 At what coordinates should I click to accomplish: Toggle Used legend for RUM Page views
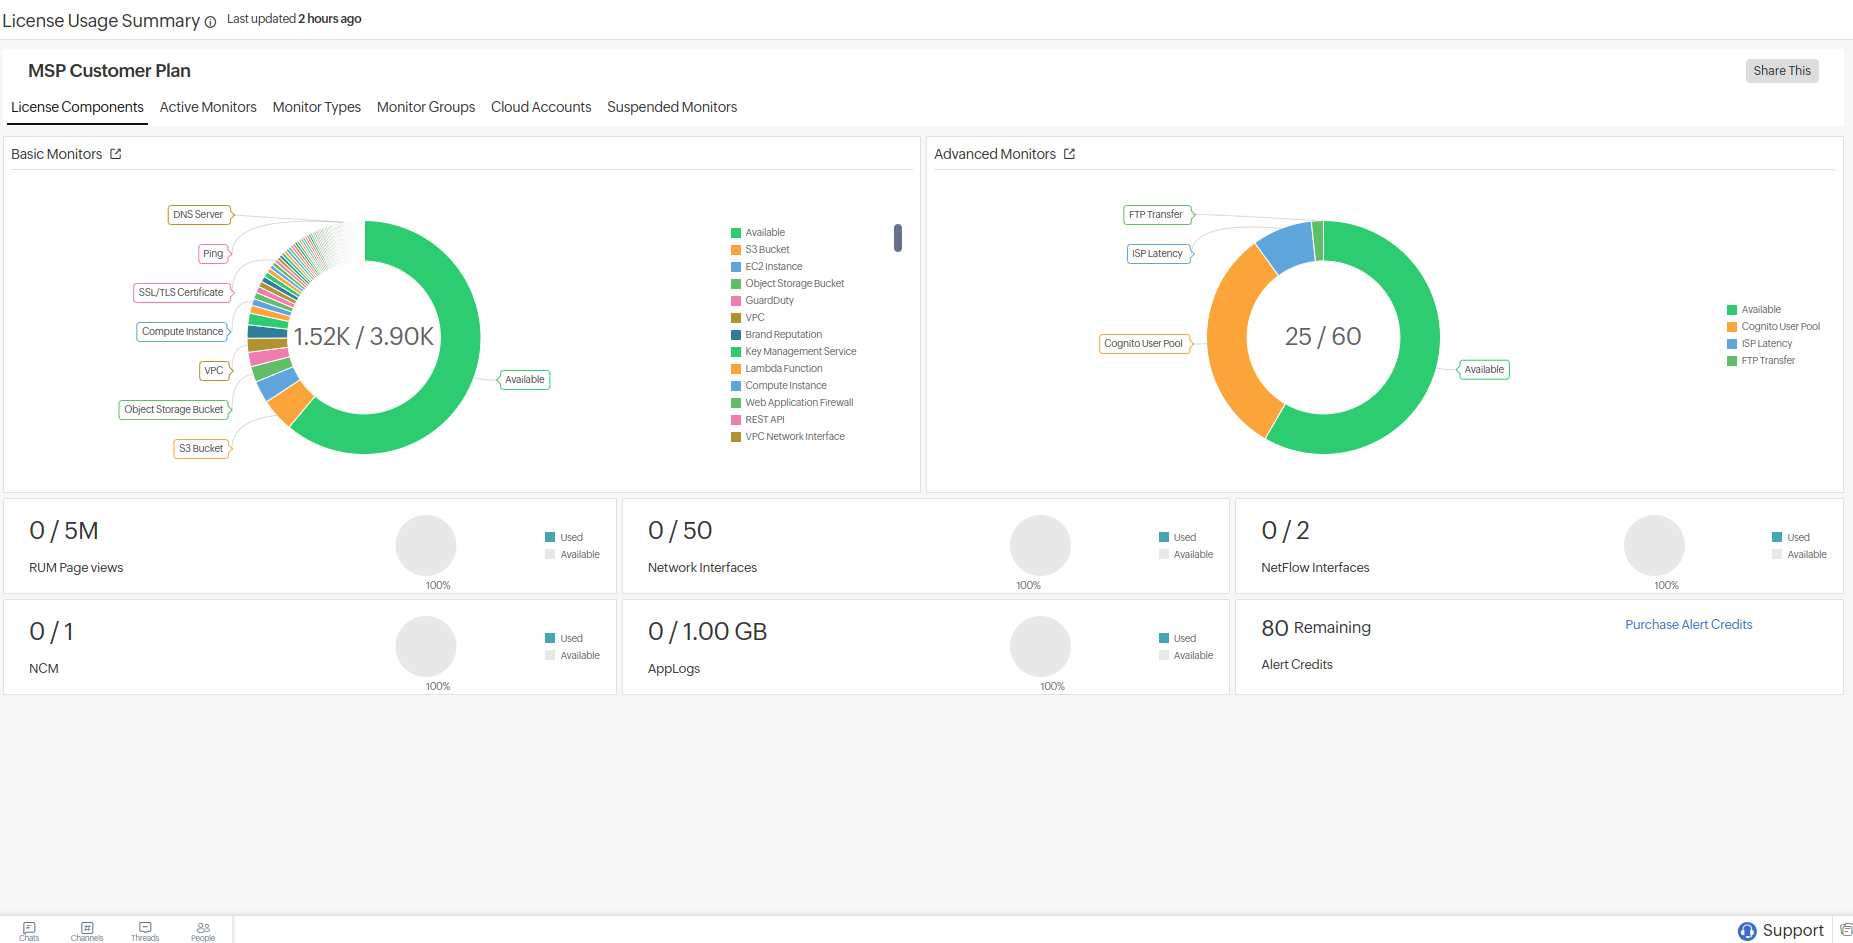tap(571, 538)
